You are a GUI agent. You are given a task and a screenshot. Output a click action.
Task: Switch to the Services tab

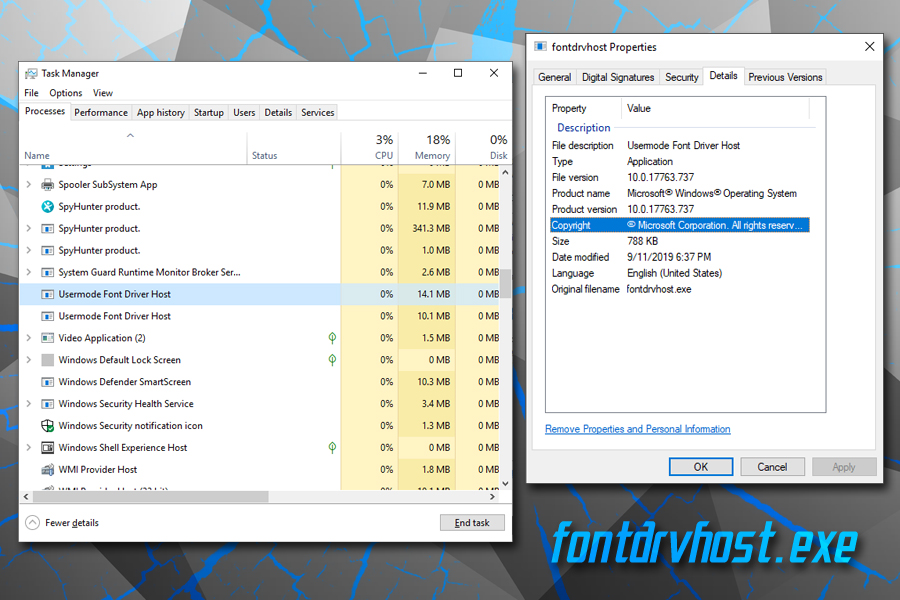(317, 113)
